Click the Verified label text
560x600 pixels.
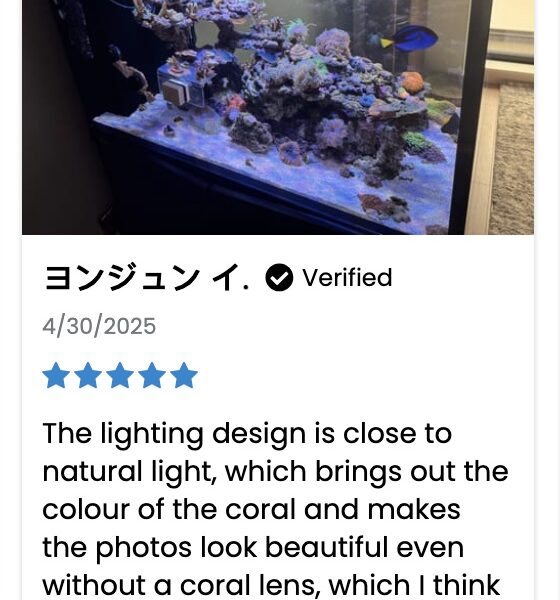coord(347,278)
